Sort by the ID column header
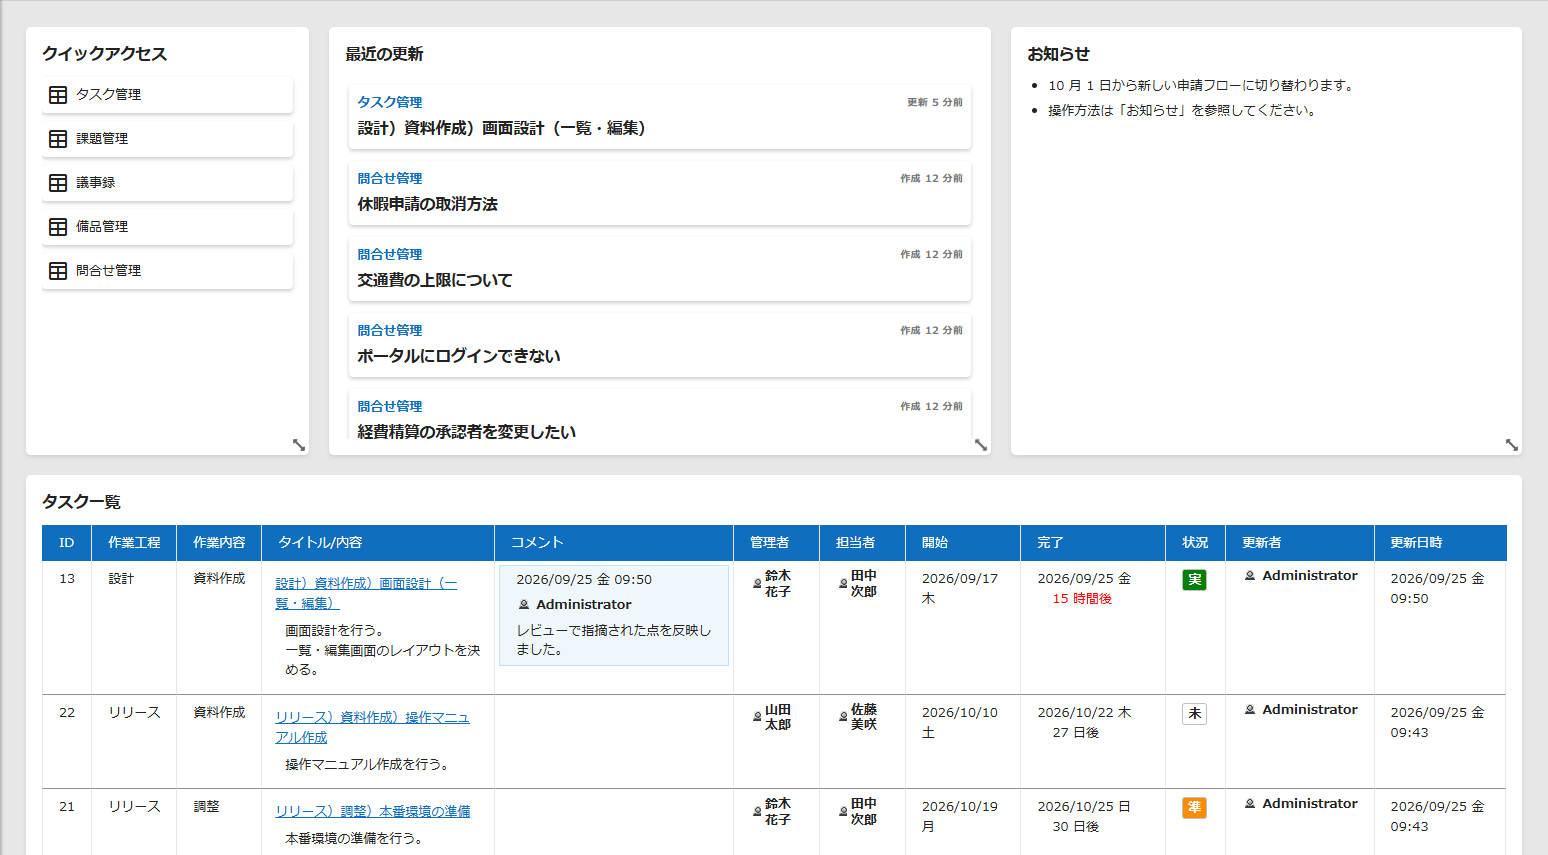Screen dimensions: 1548x855 point(67,543)
